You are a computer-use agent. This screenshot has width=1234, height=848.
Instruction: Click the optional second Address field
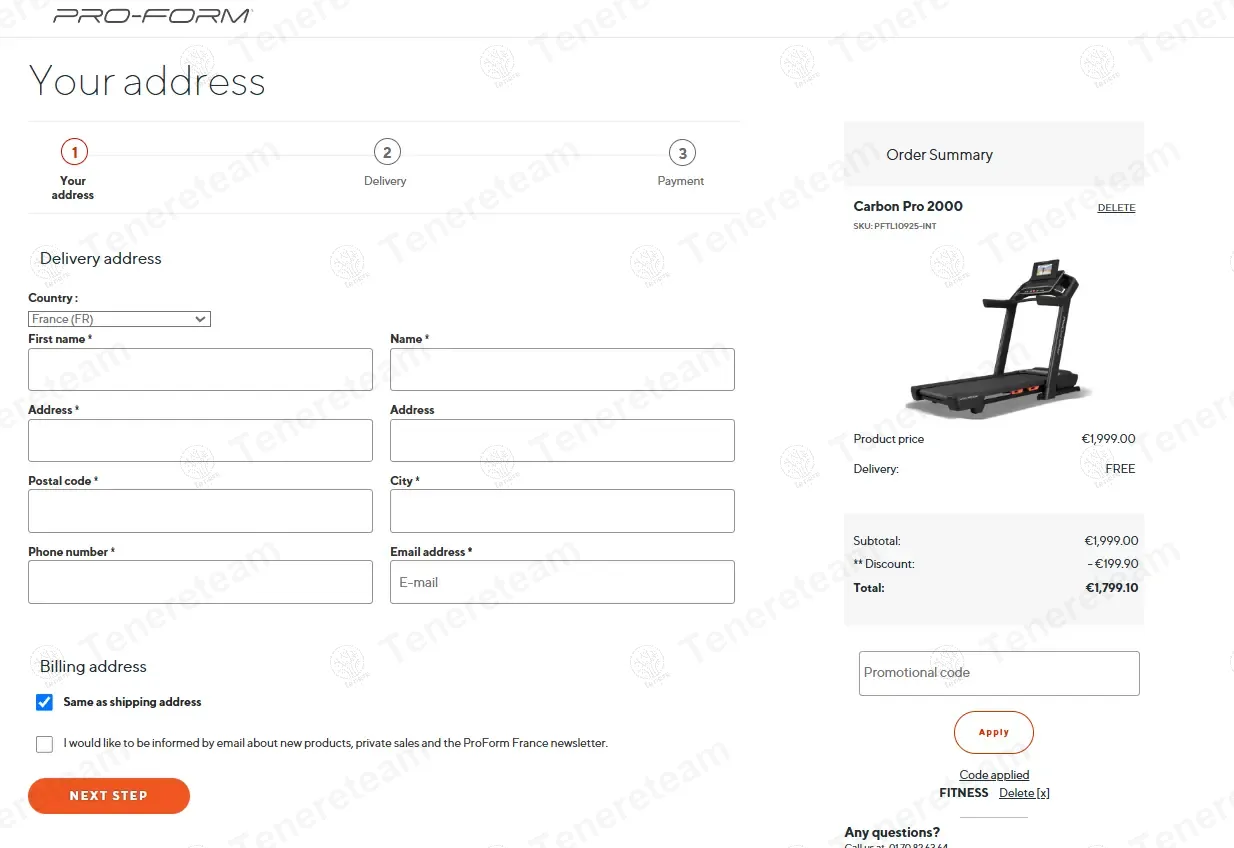(x=562, y=440)
